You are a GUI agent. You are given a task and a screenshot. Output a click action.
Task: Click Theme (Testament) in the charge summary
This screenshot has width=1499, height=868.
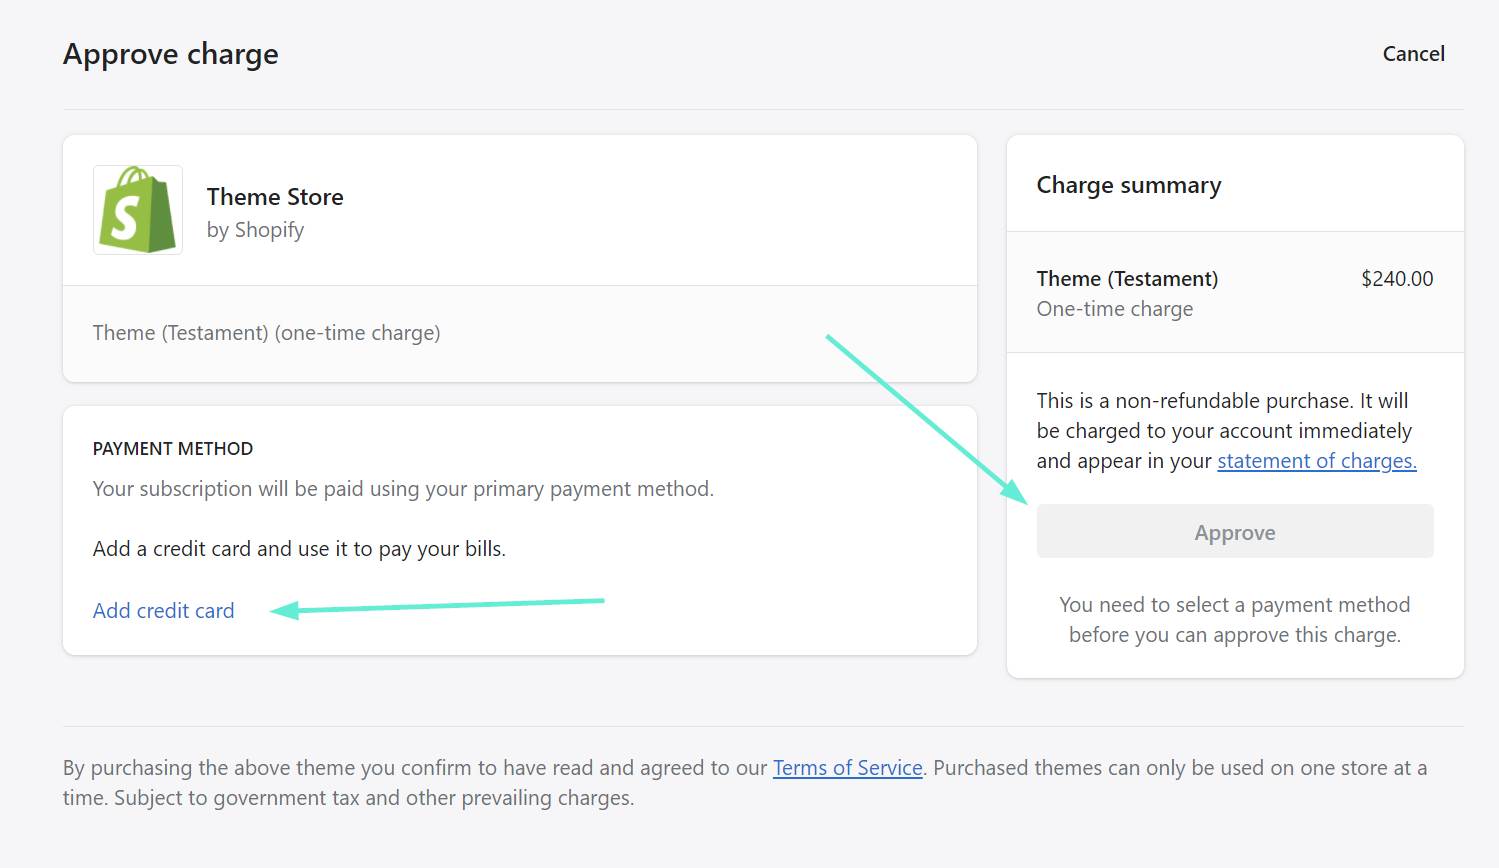1127,279
